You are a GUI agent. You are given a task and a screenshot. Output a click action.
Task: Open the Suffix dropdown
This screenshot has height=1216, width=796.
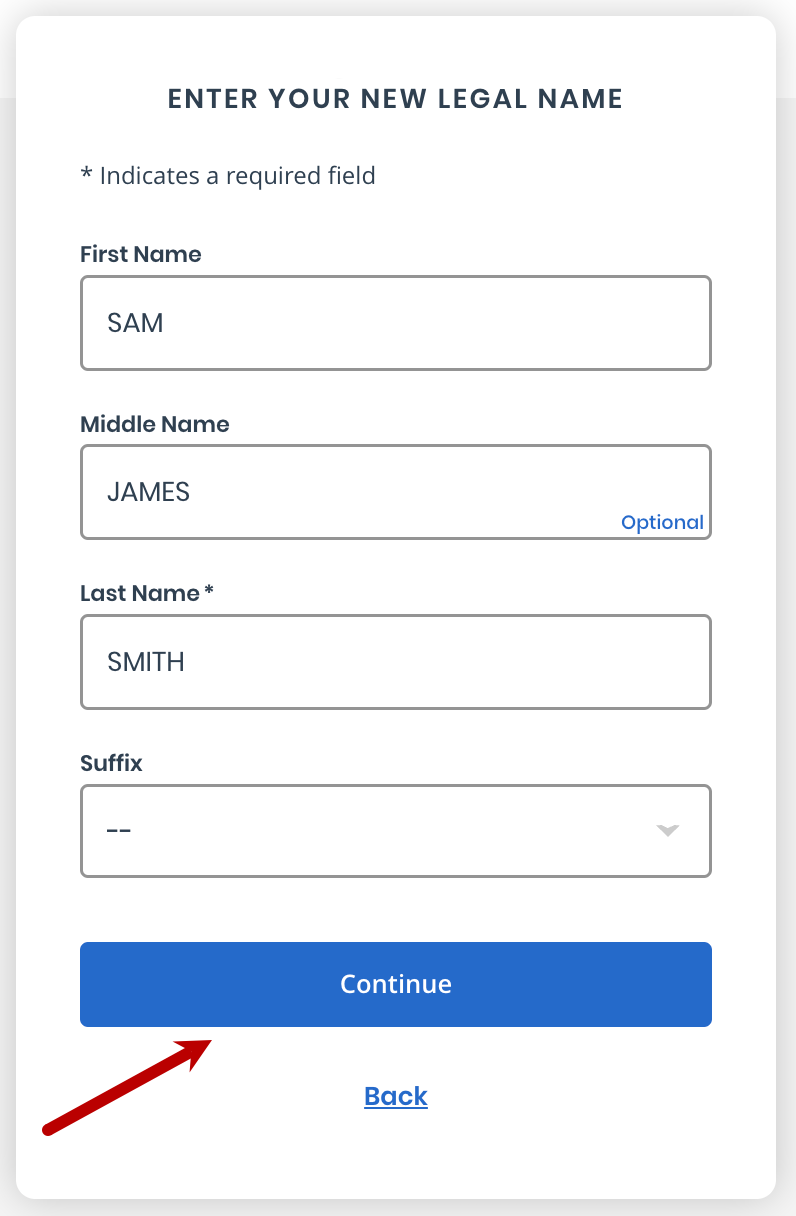(x=395, y=831)
